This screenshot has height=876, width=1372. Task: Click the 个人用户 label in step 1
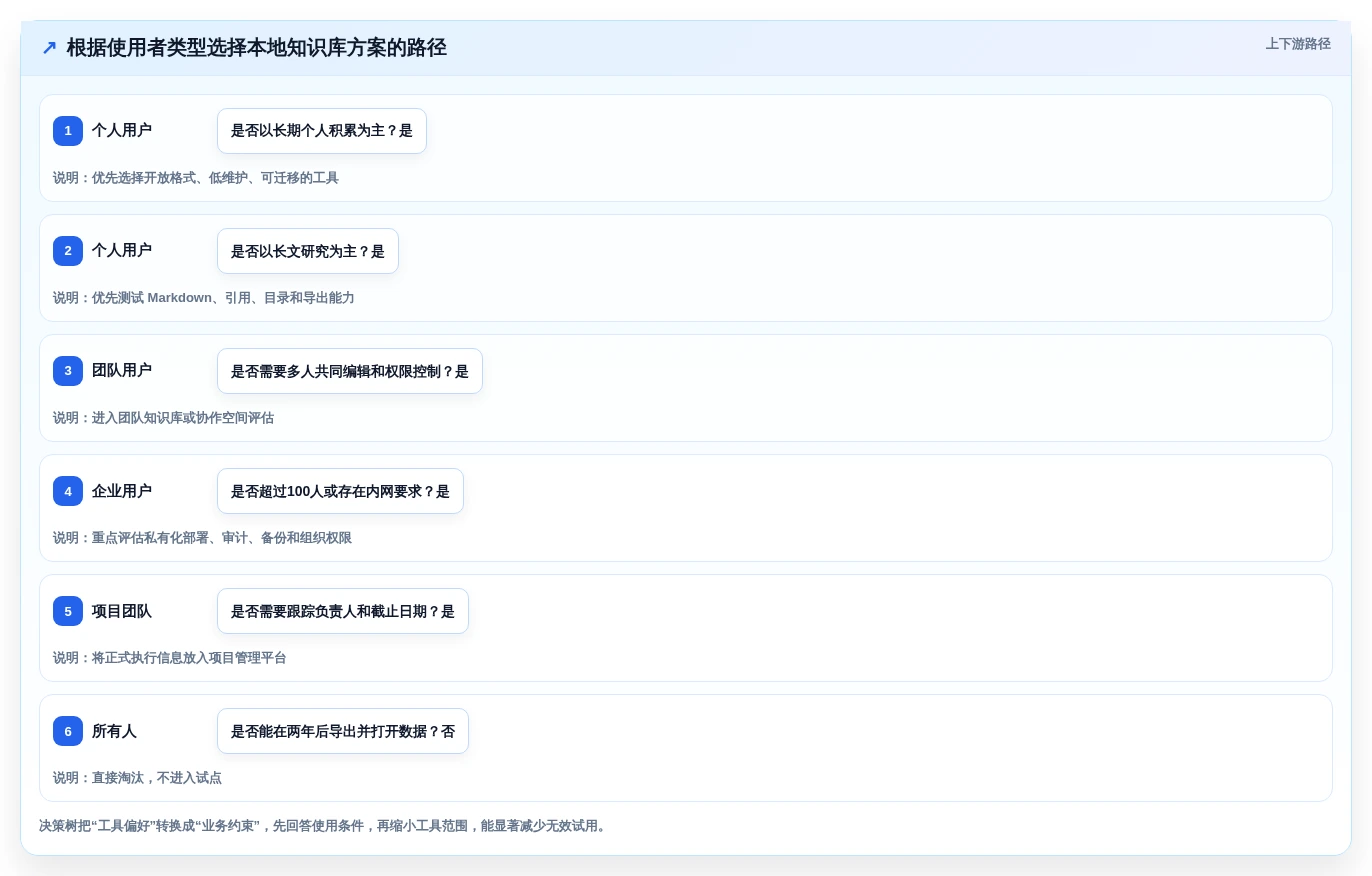pos(122,130)
